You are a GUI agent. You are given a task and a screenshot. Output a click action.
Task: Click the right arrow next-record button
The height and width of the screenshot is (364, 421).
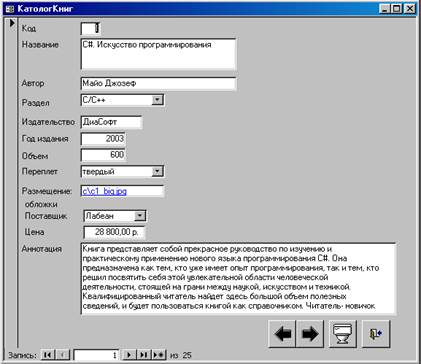coord(310,333)
